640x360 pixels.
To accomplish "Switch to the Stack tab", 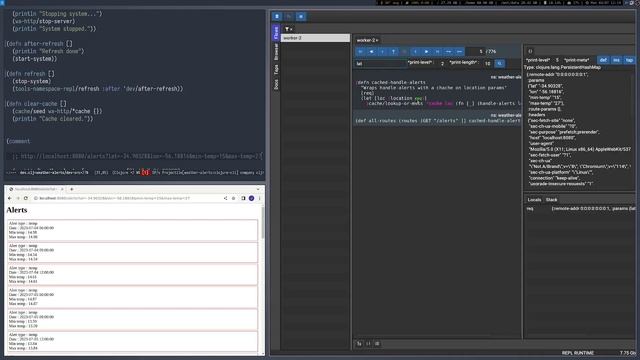I will tap(551, 200).
